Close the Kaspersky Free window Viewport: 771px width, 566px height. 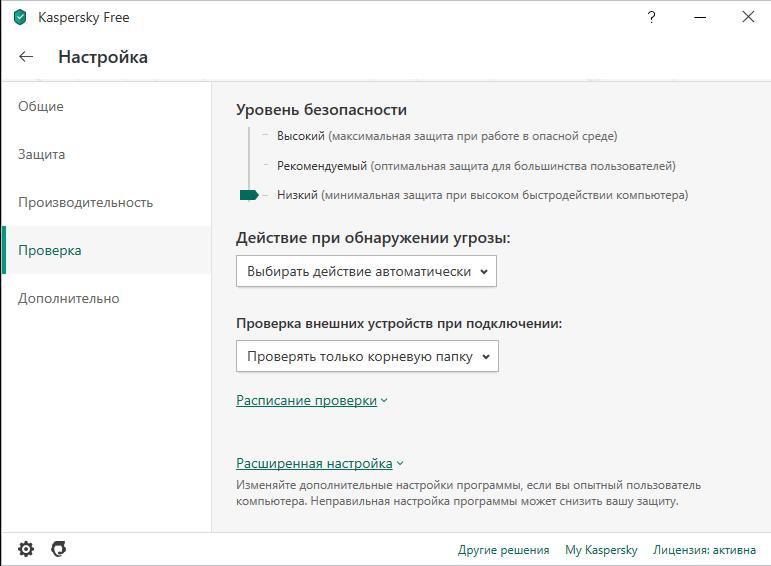click(x=748, y=17)
